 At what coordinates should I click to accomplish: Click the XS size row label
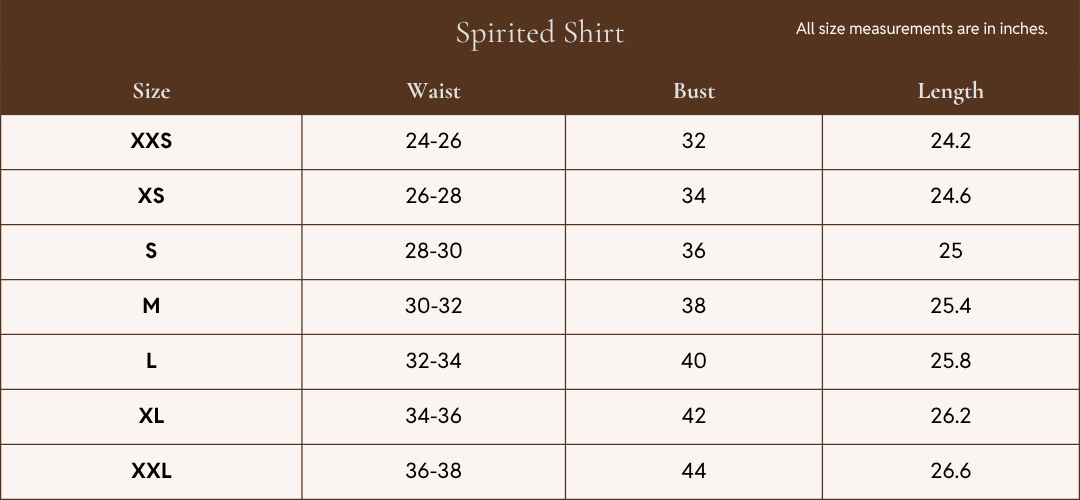pyautogui.click(x=152, y=196)
